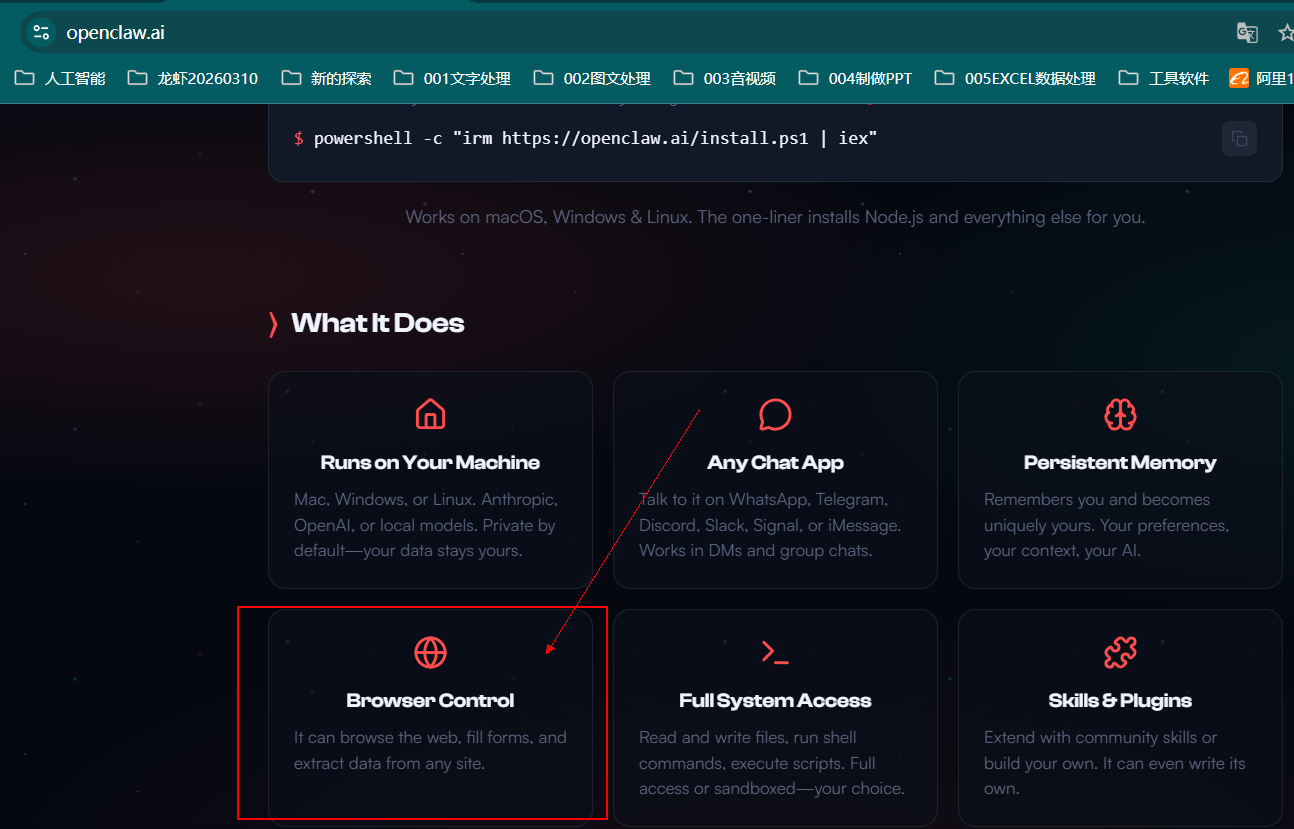Select the Skills & Plugins card title

(x=1120, y=700)
